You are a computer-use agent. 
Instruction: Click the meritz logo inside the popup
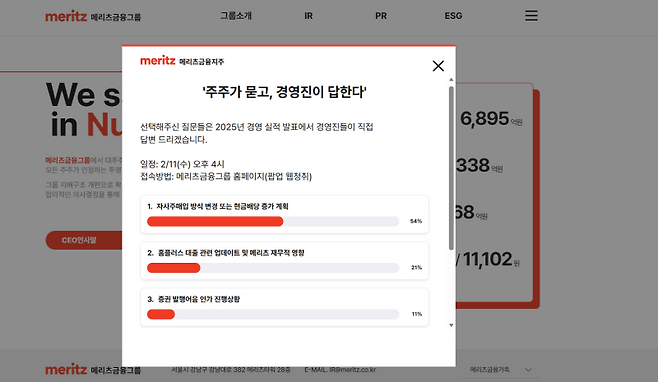[182, 61]
